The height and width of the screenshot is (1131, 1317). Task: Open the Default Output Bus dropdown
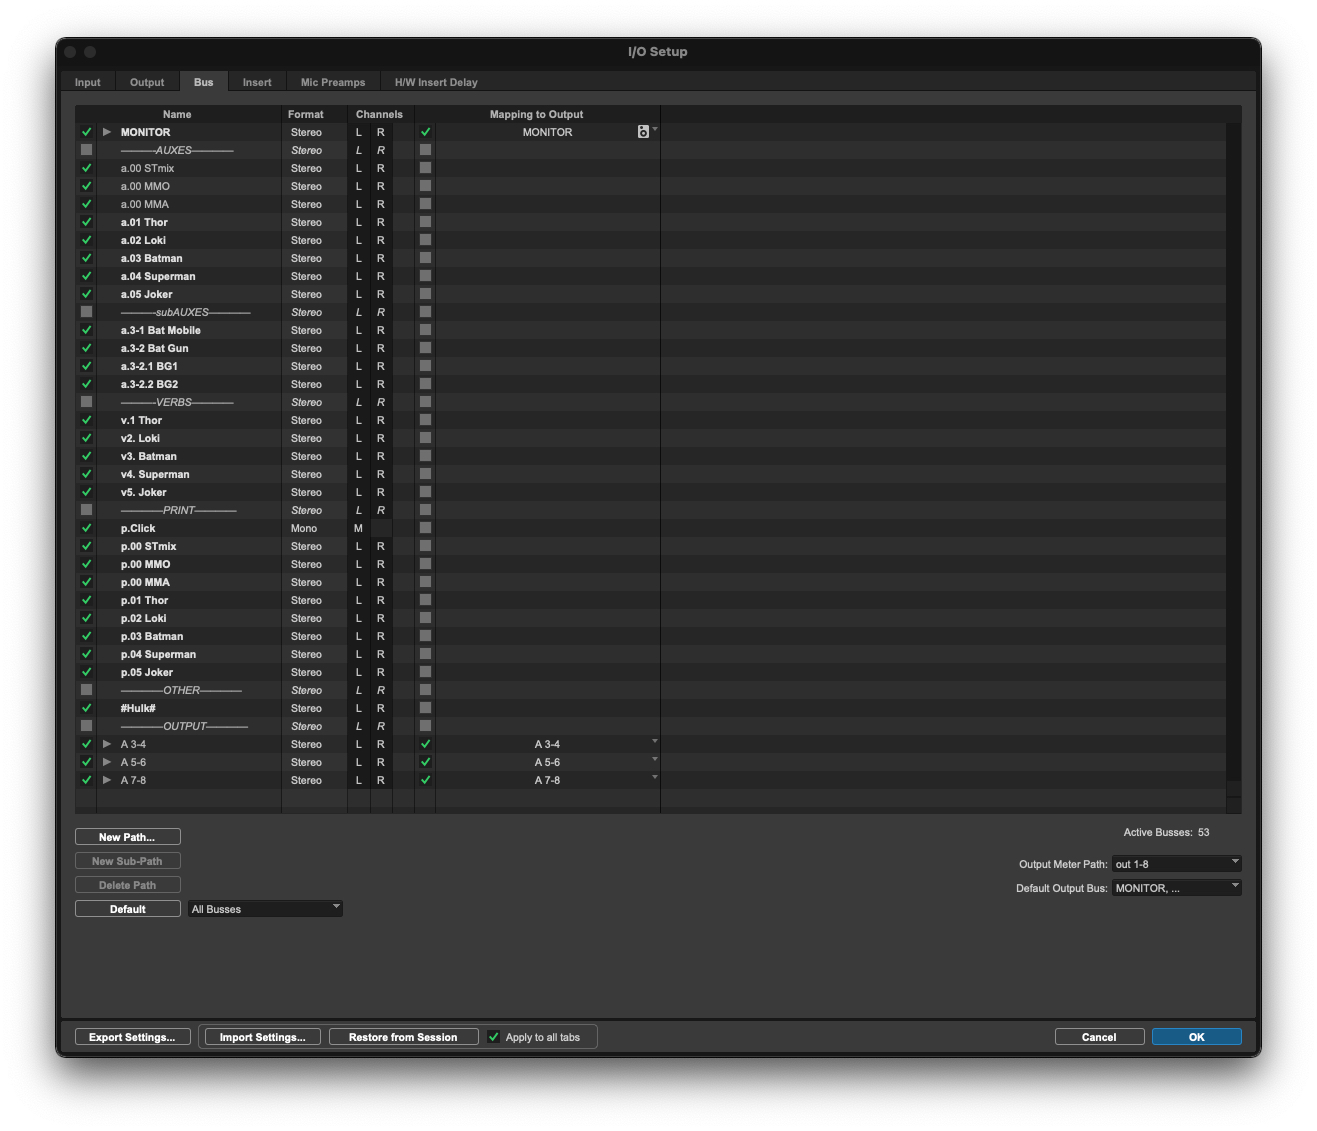tap(1176, 888)
